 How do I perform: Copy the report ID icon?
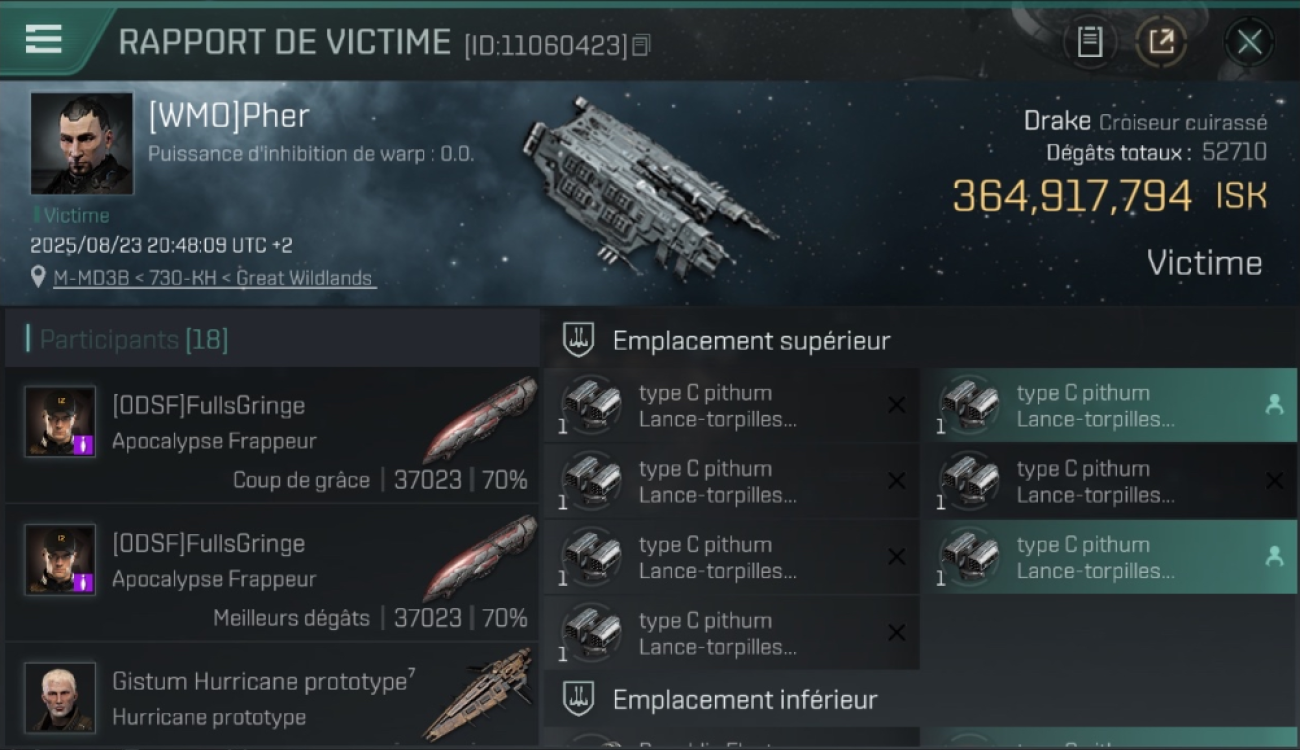642,45
